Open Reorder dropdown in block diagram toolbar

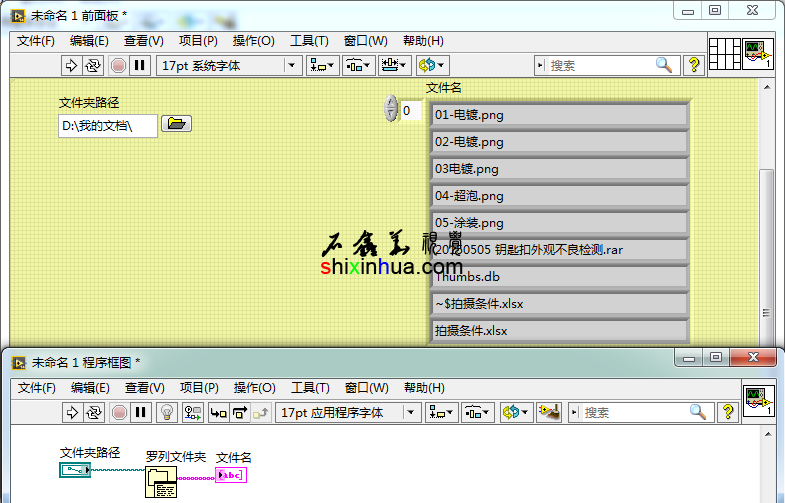click(x=514, y=412)
